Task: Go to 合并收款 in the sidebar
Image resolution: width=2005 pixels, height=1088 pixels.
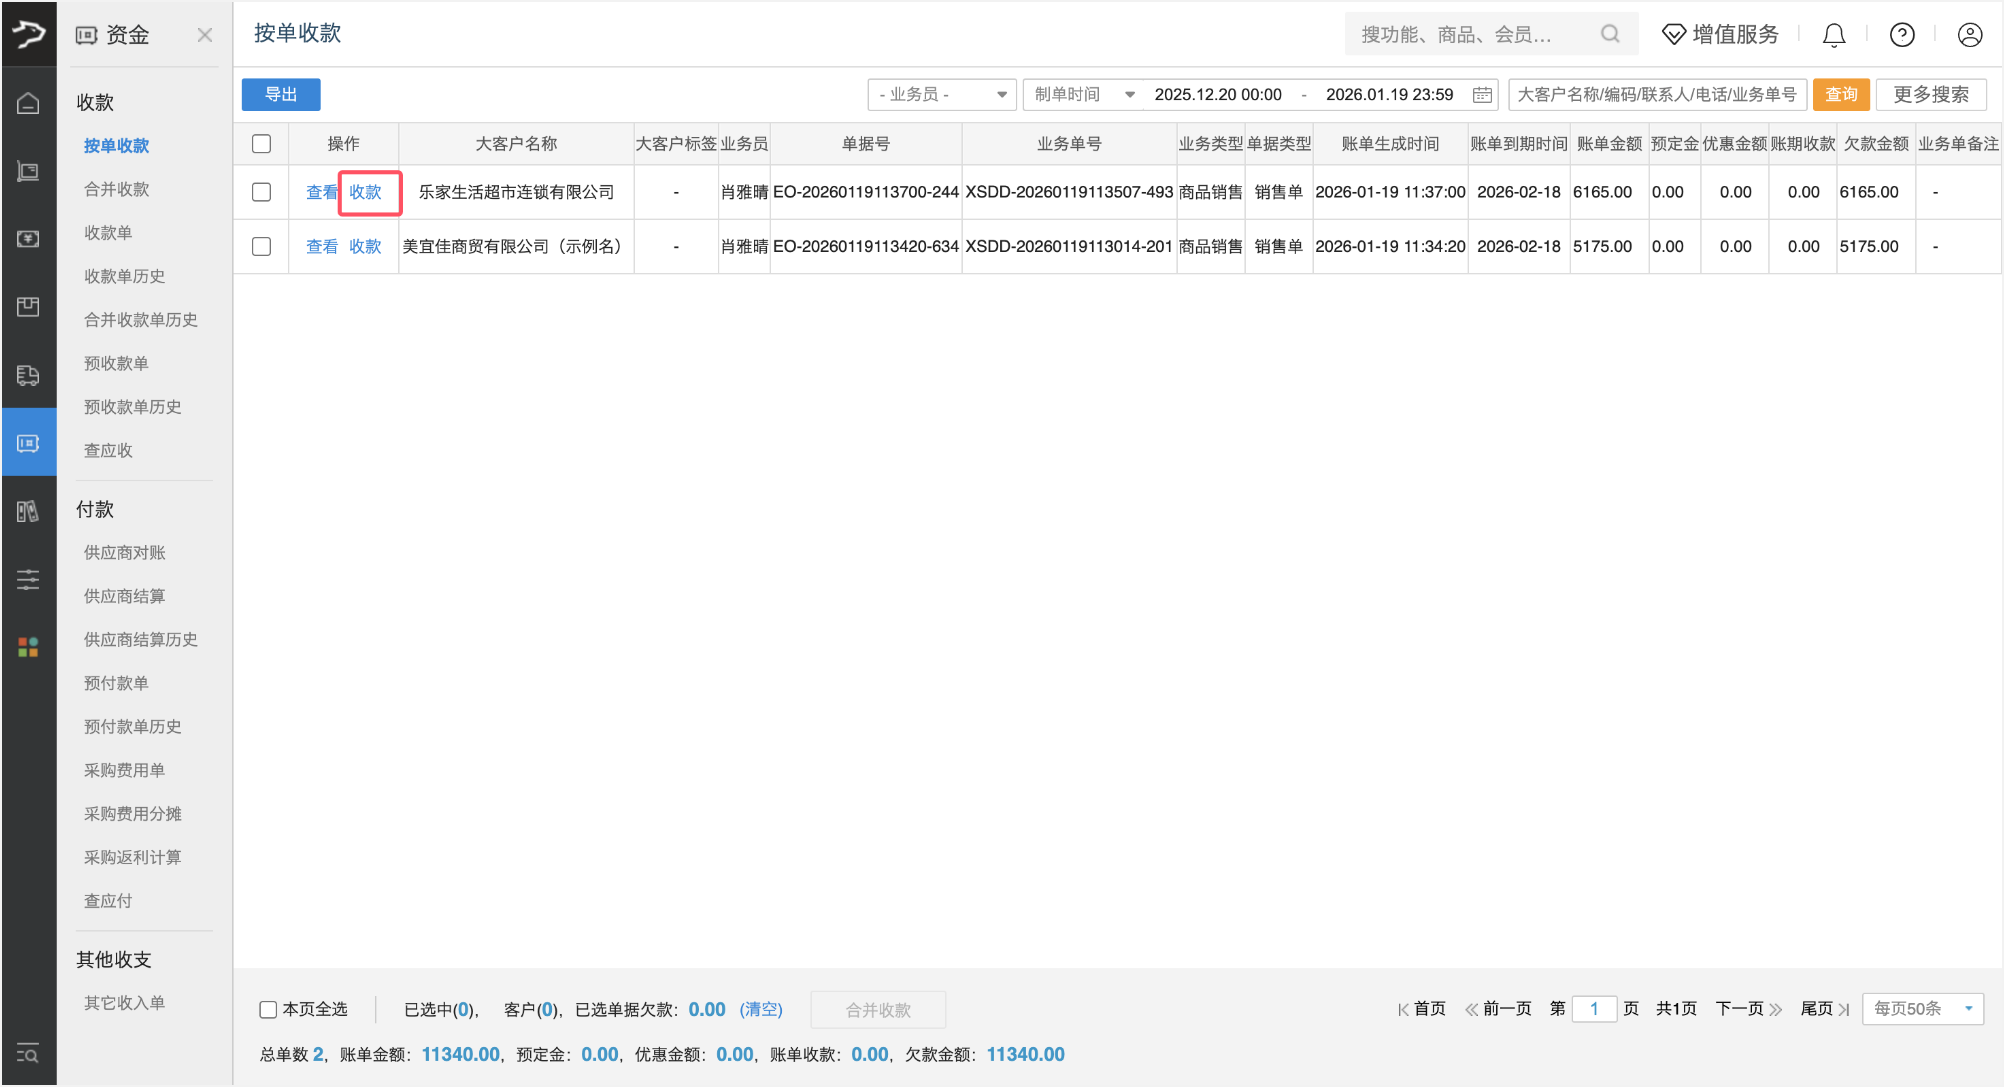Action: (117, 189)
